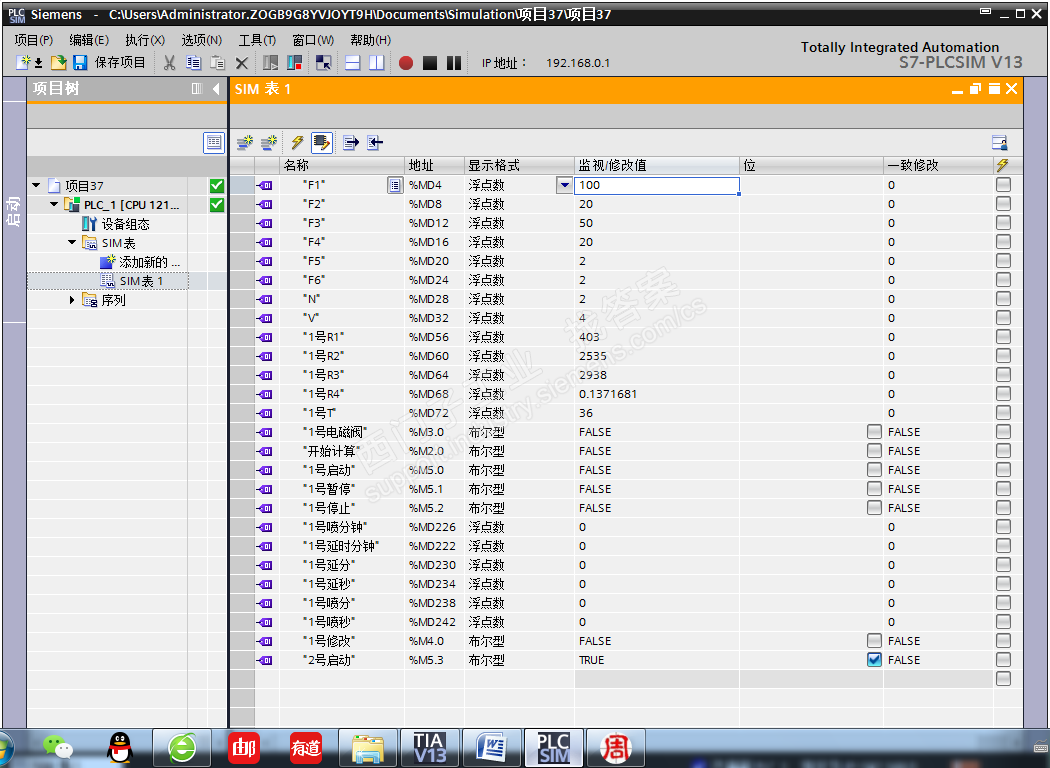Viewport: 1050px width, 768px height.
Task: Select 添加新的 SIM table item
Action: point(149,262)
